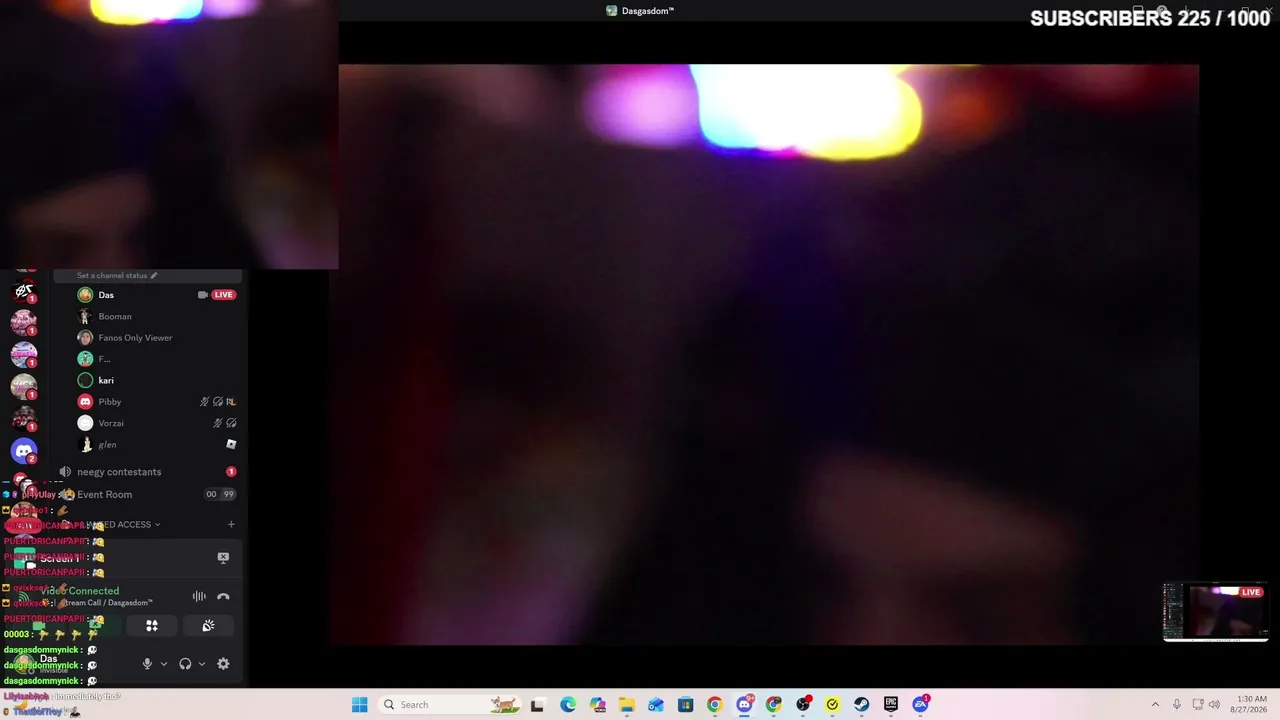
Task: Open Steam from the taskbar
Action: (861, 705)
